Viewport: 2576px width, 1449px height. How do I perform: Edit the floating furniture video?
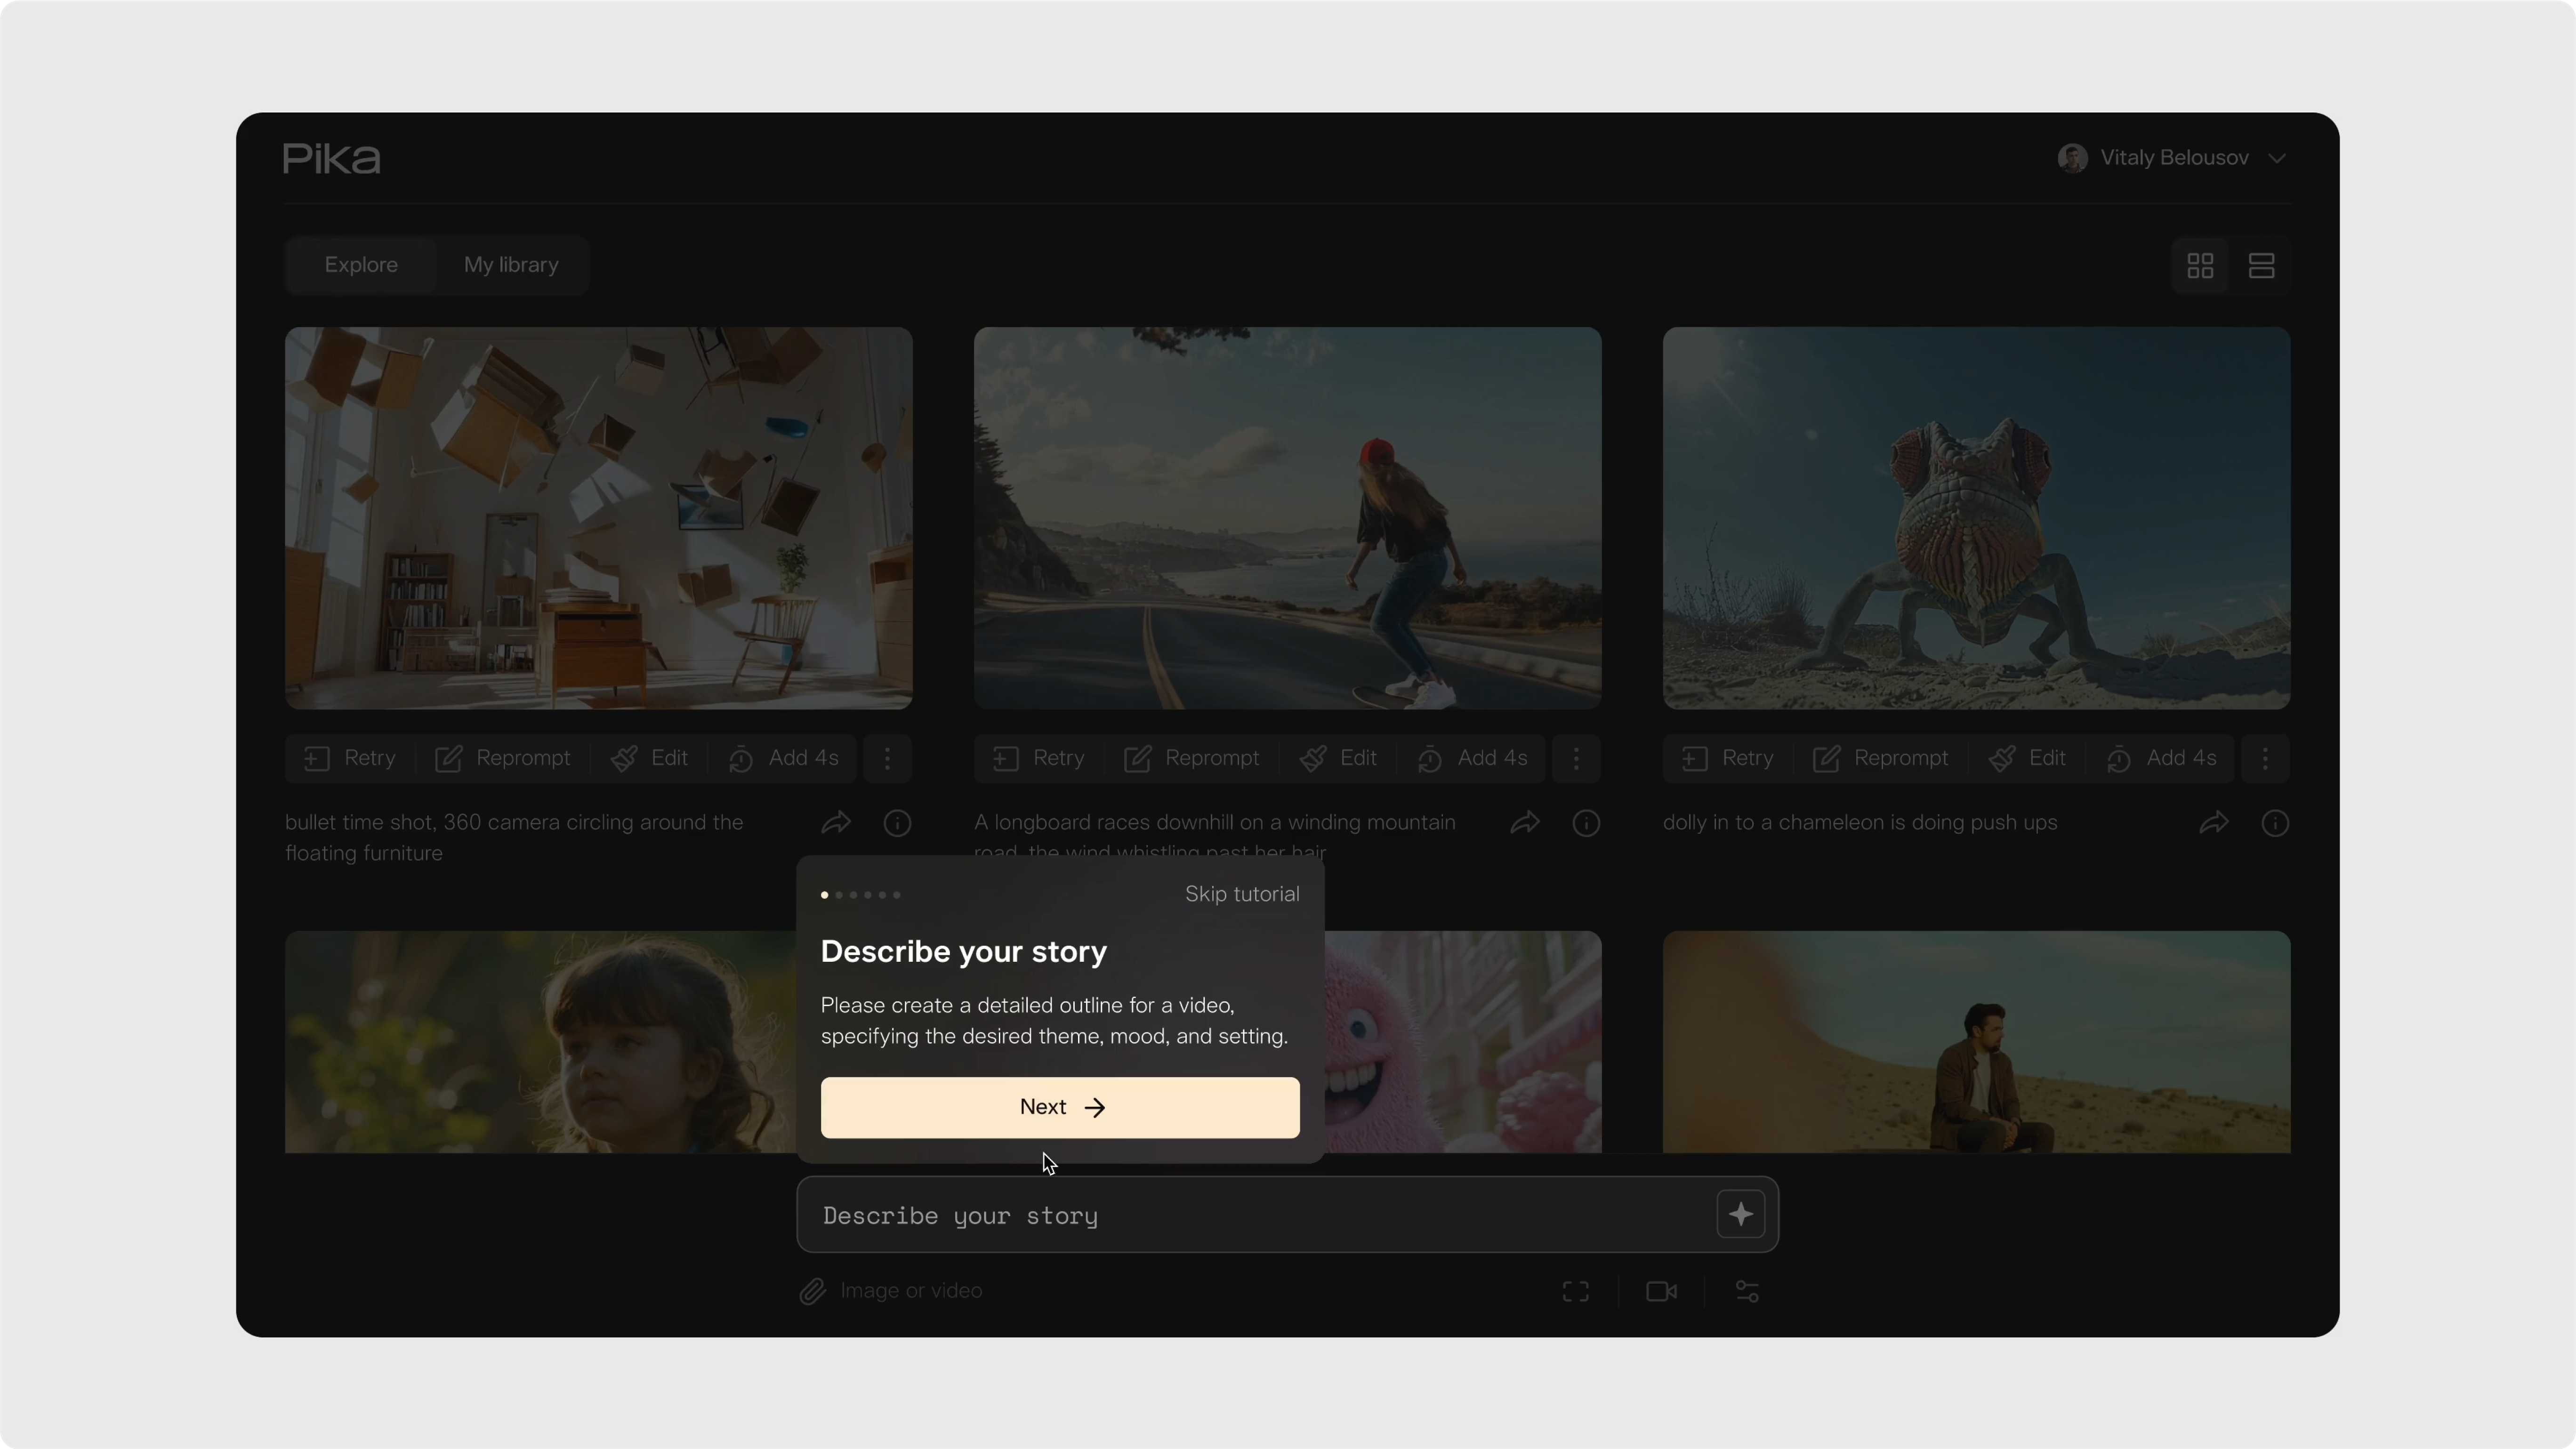click(650, 758)
